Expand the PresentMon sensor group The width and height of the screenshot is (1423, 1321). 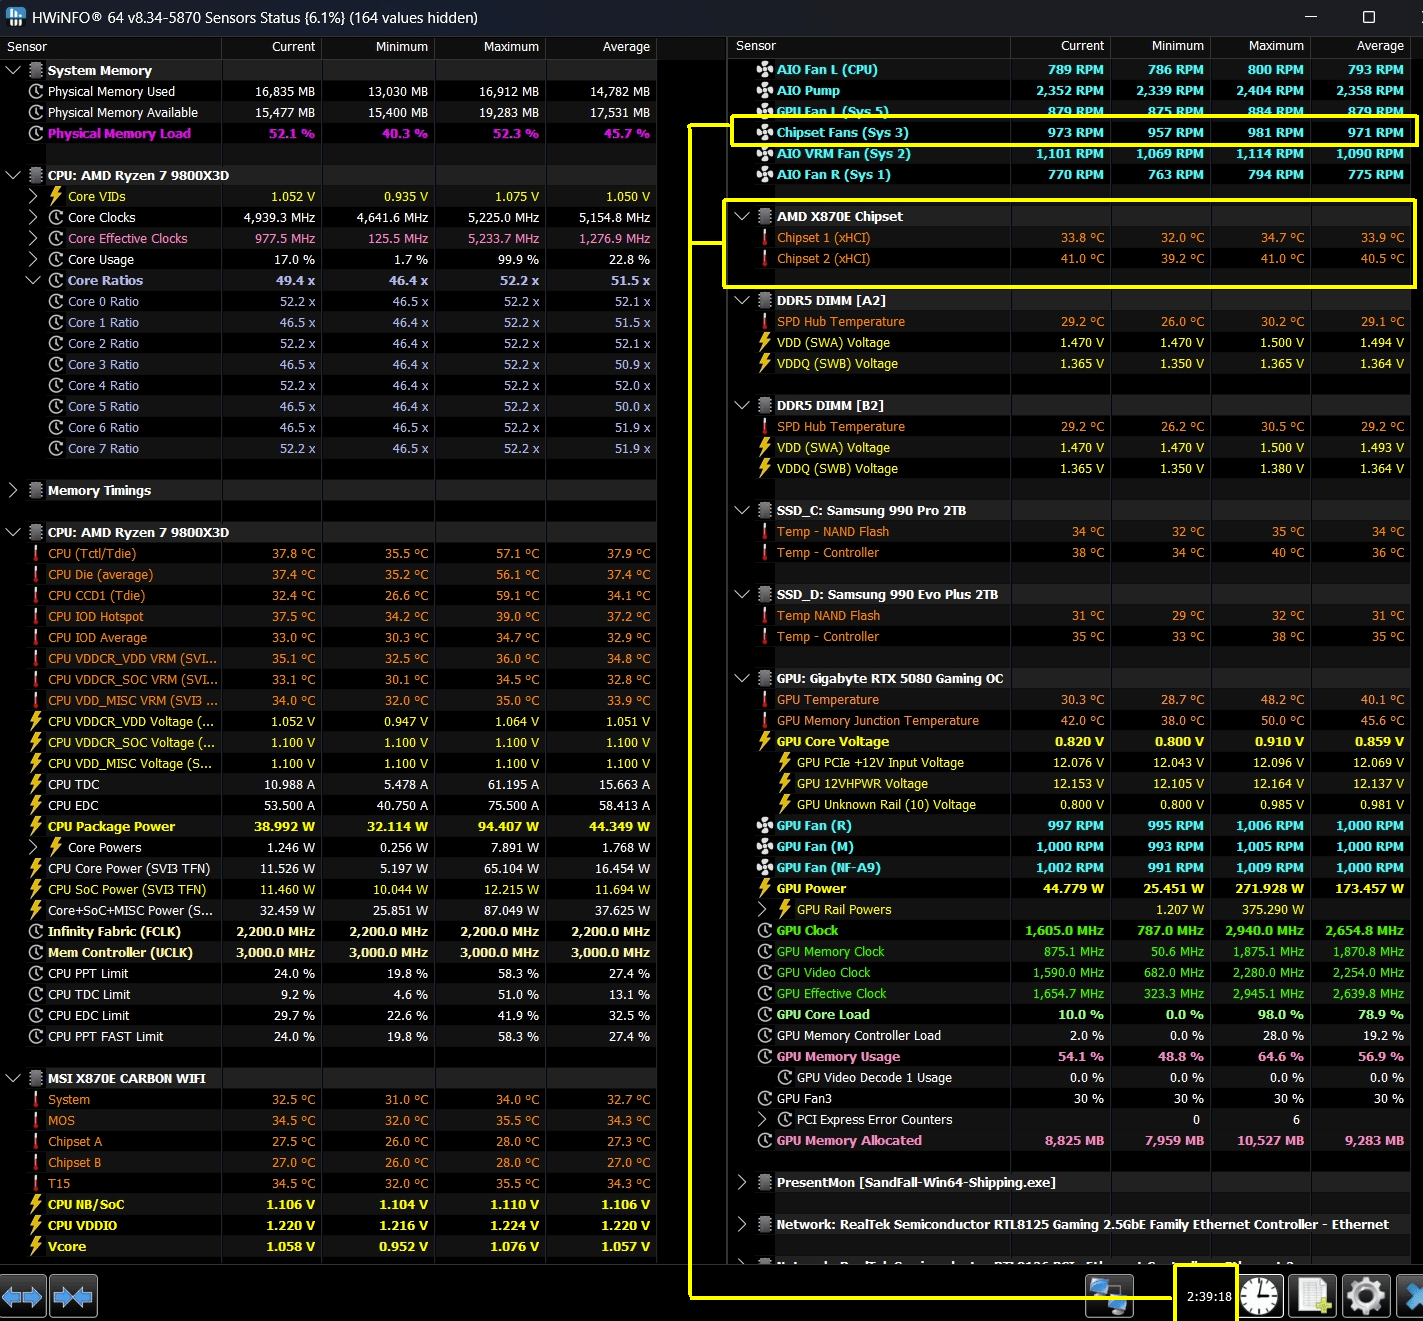[x=741, y=1182]
